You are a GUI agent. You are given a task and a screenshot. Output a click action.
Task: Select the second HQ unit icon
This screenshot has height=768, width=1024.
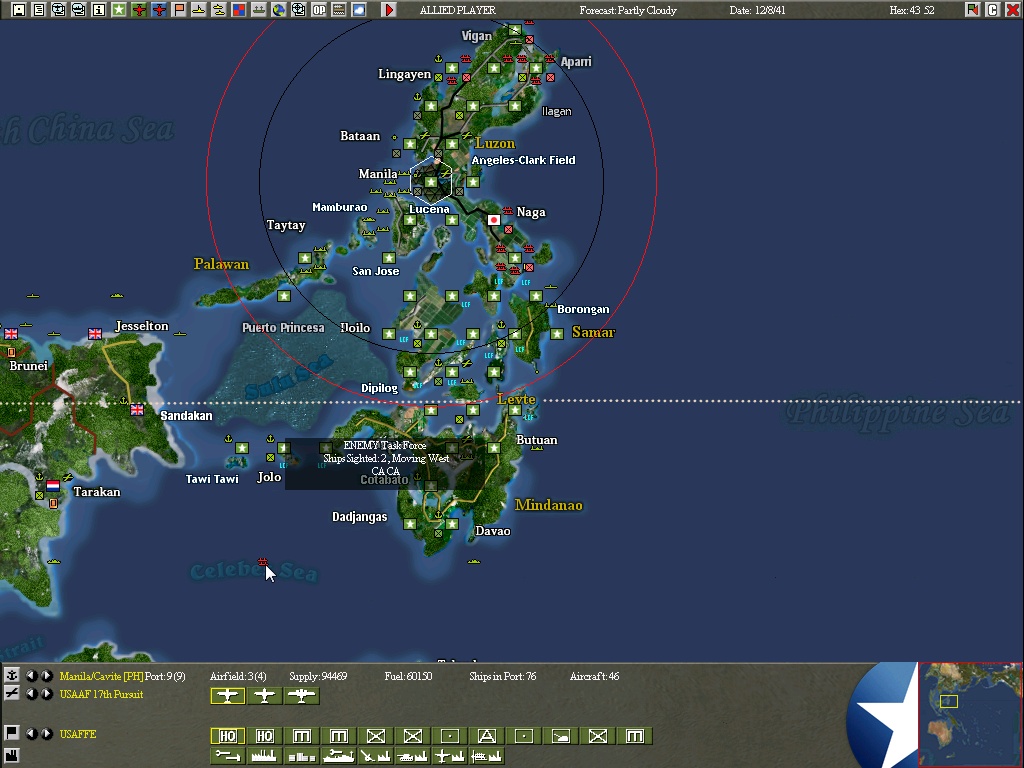pos(264,736)
